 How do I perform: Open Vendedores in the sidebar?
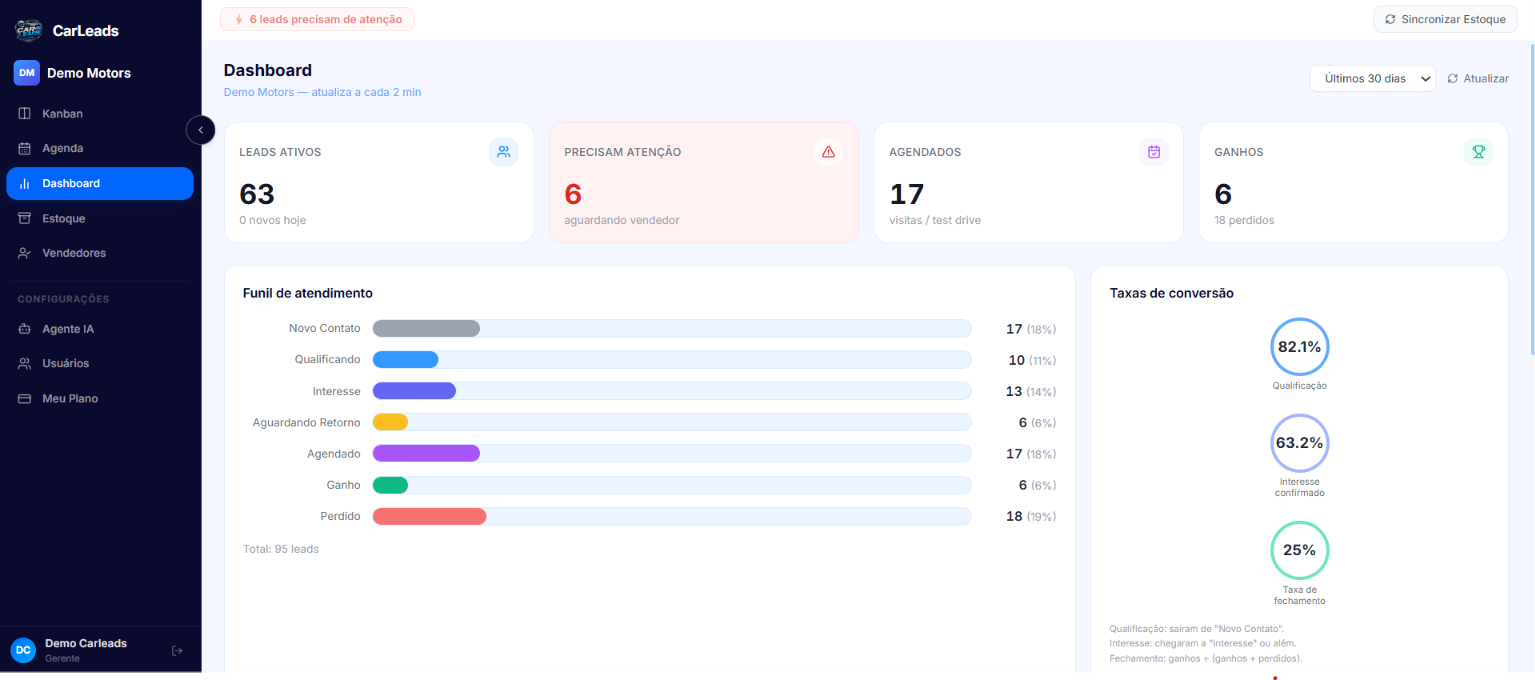(x=100, y=253)
